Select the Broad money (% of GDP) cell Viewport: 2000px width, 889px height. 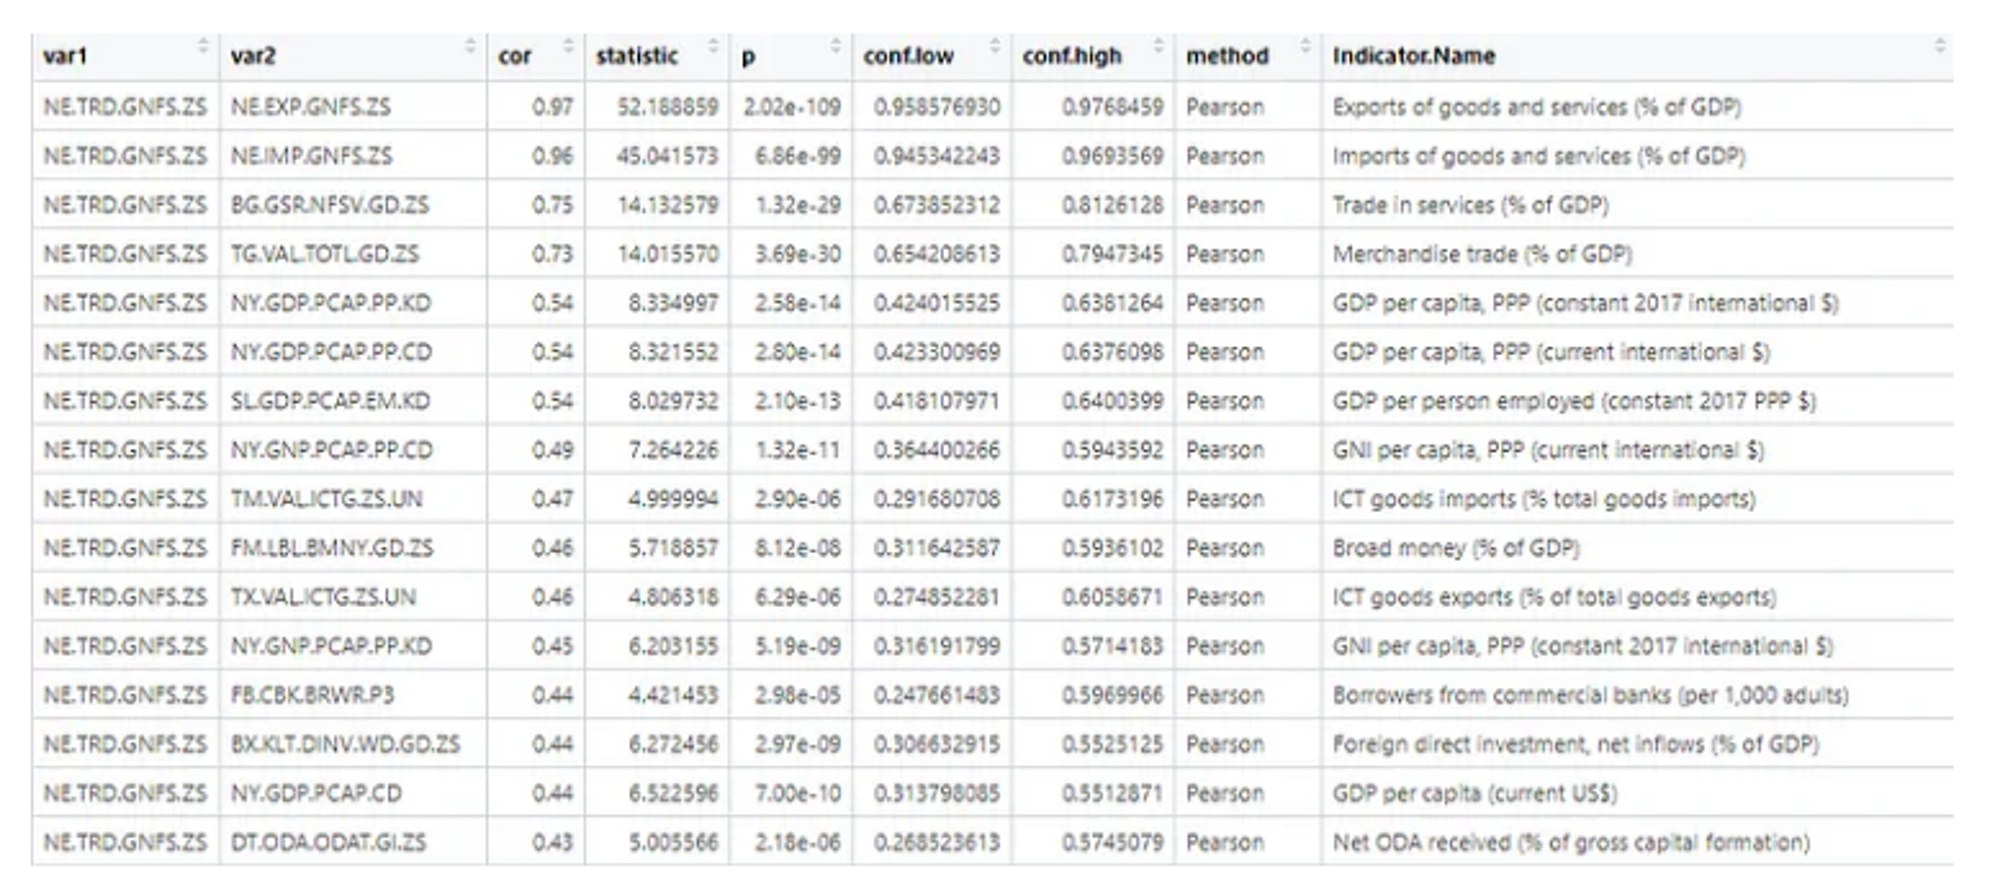1637,548
